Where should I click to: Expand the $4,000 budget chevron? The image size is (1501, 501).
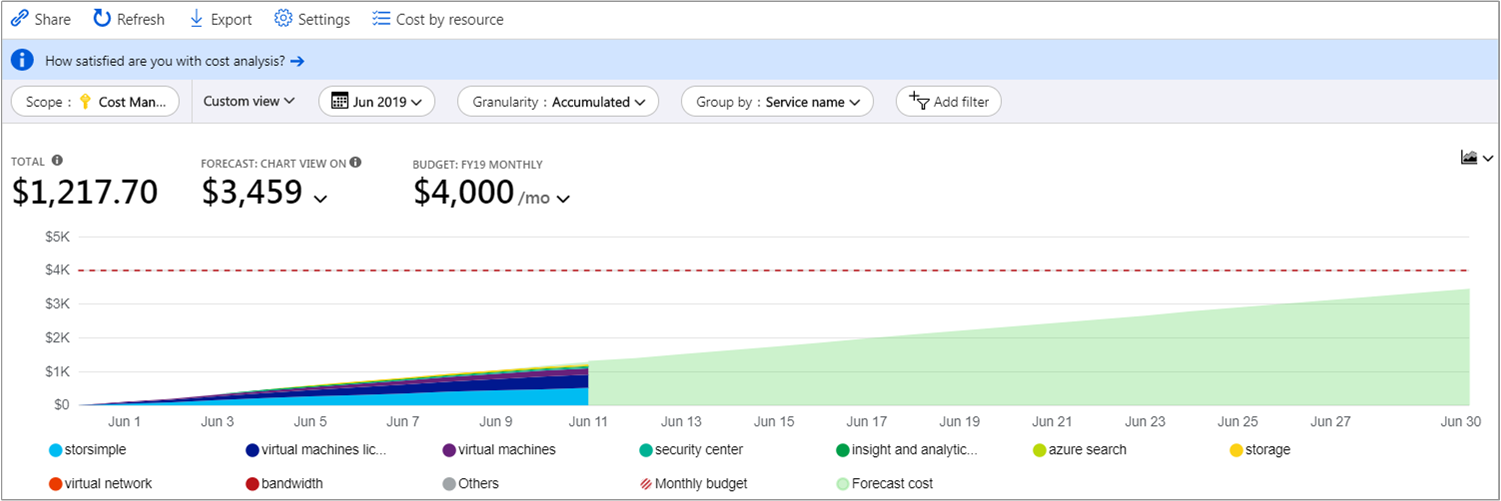click(564, 198)
